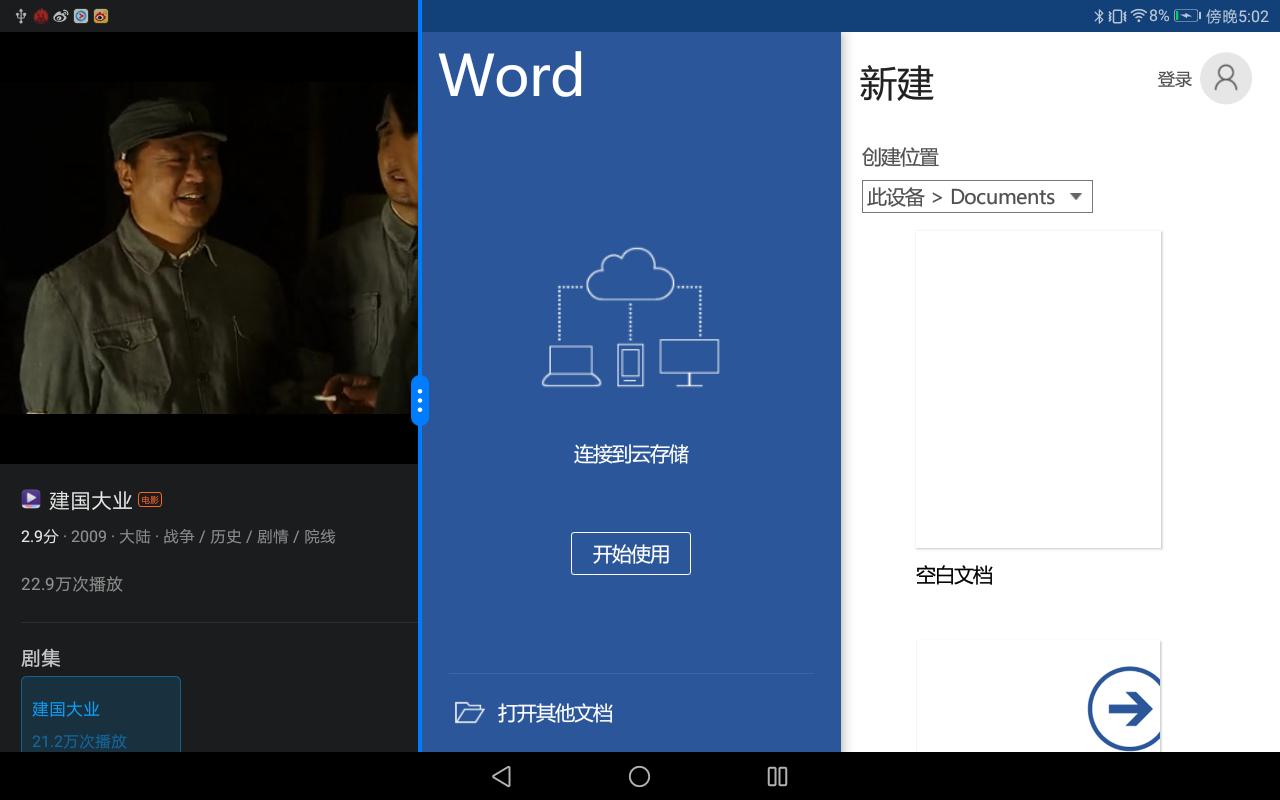Viewport: 1280px width, 800px height.
Task: Tap the 创建位置 label
Action: tap(900, 157)
